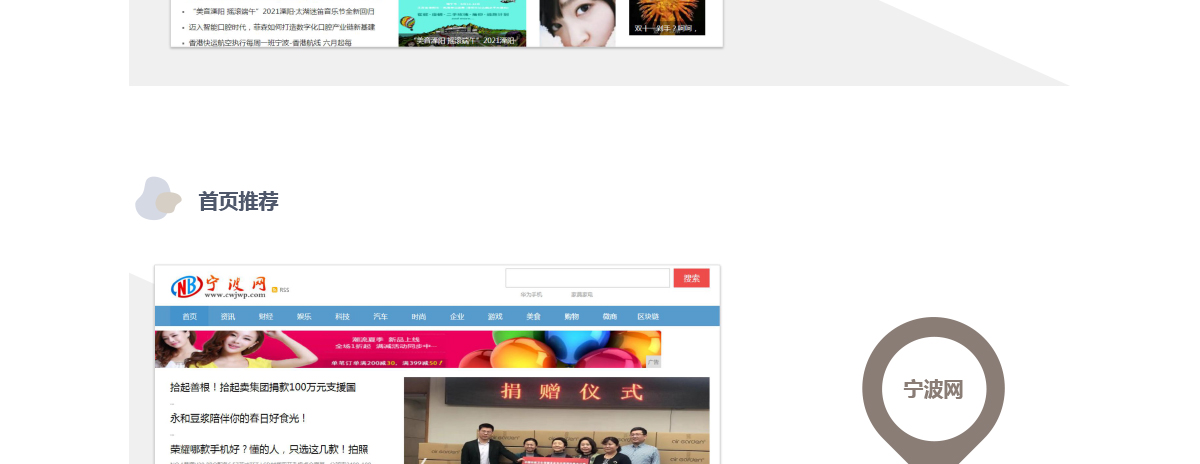Open headline 拾起卖集团捐款100万元
Screen dimensions: 1200x464
(263, 387)
